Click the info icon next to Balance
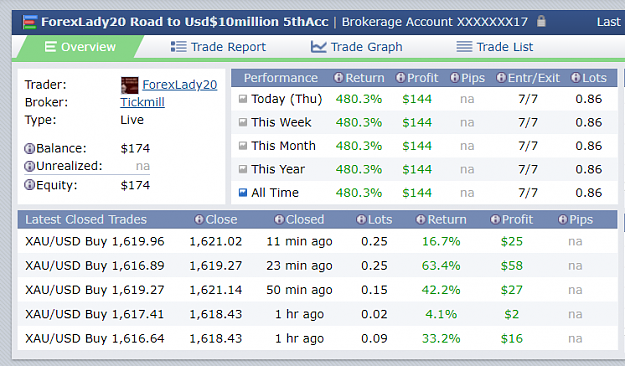 tap(29, 148)
